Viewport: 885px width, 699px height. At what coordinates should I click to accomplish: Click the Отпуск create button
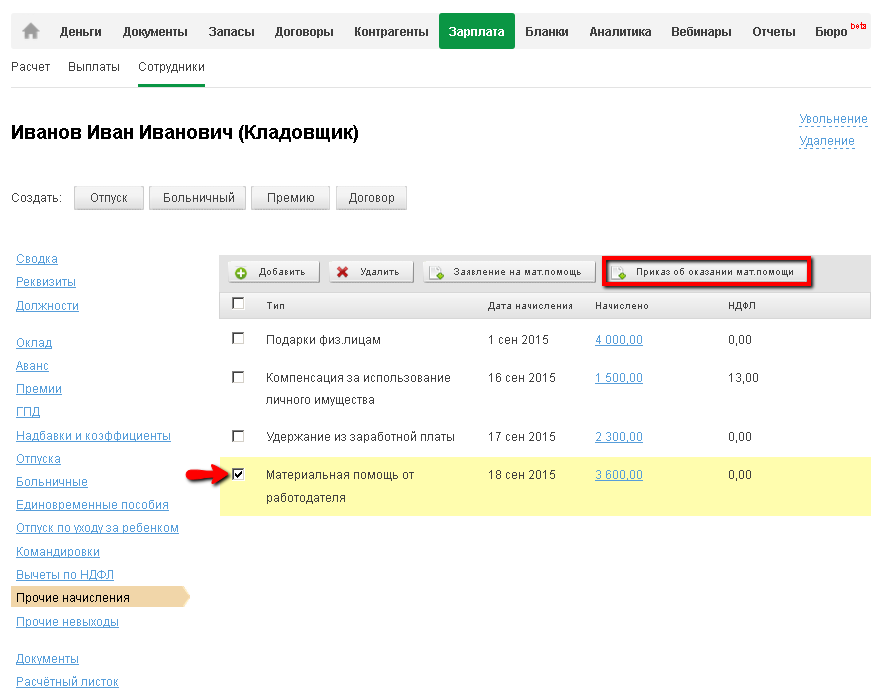109,198
